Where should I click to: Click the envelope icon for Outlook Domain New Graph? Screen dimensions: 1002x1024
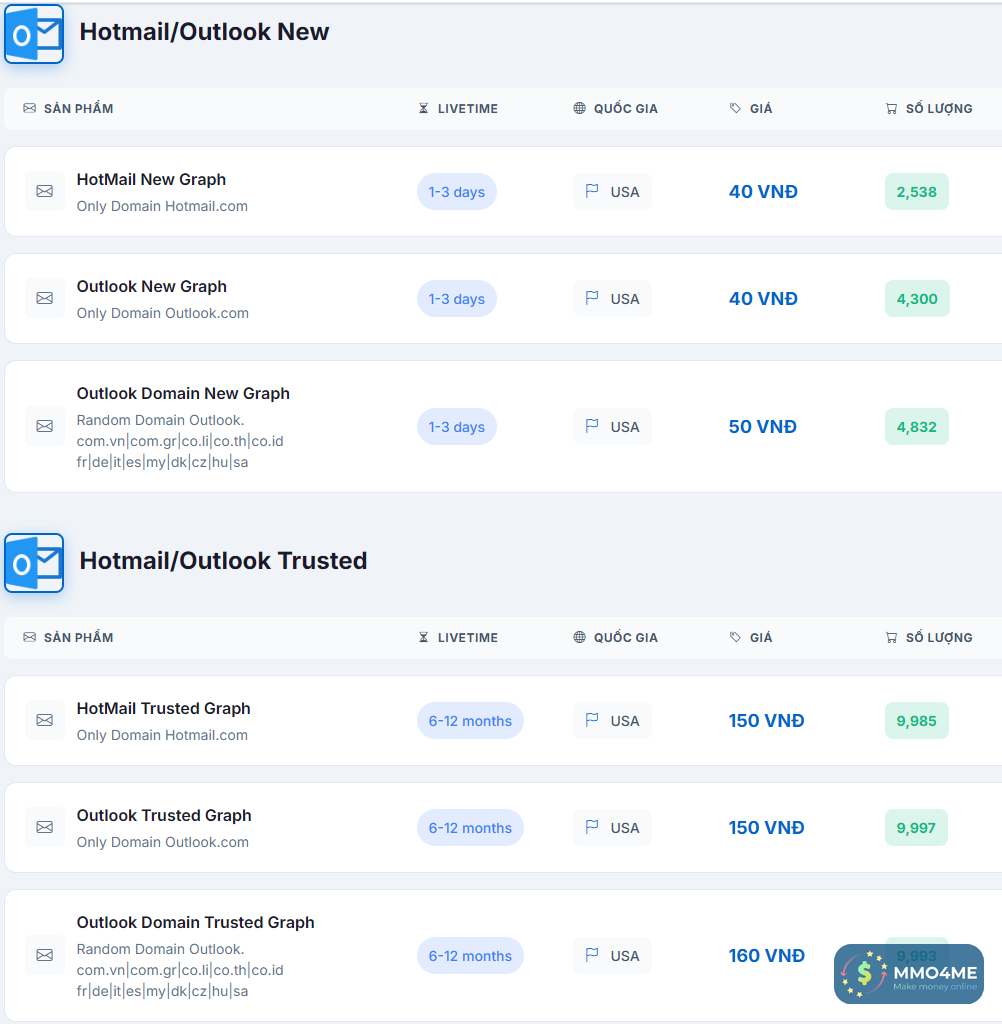45,426
